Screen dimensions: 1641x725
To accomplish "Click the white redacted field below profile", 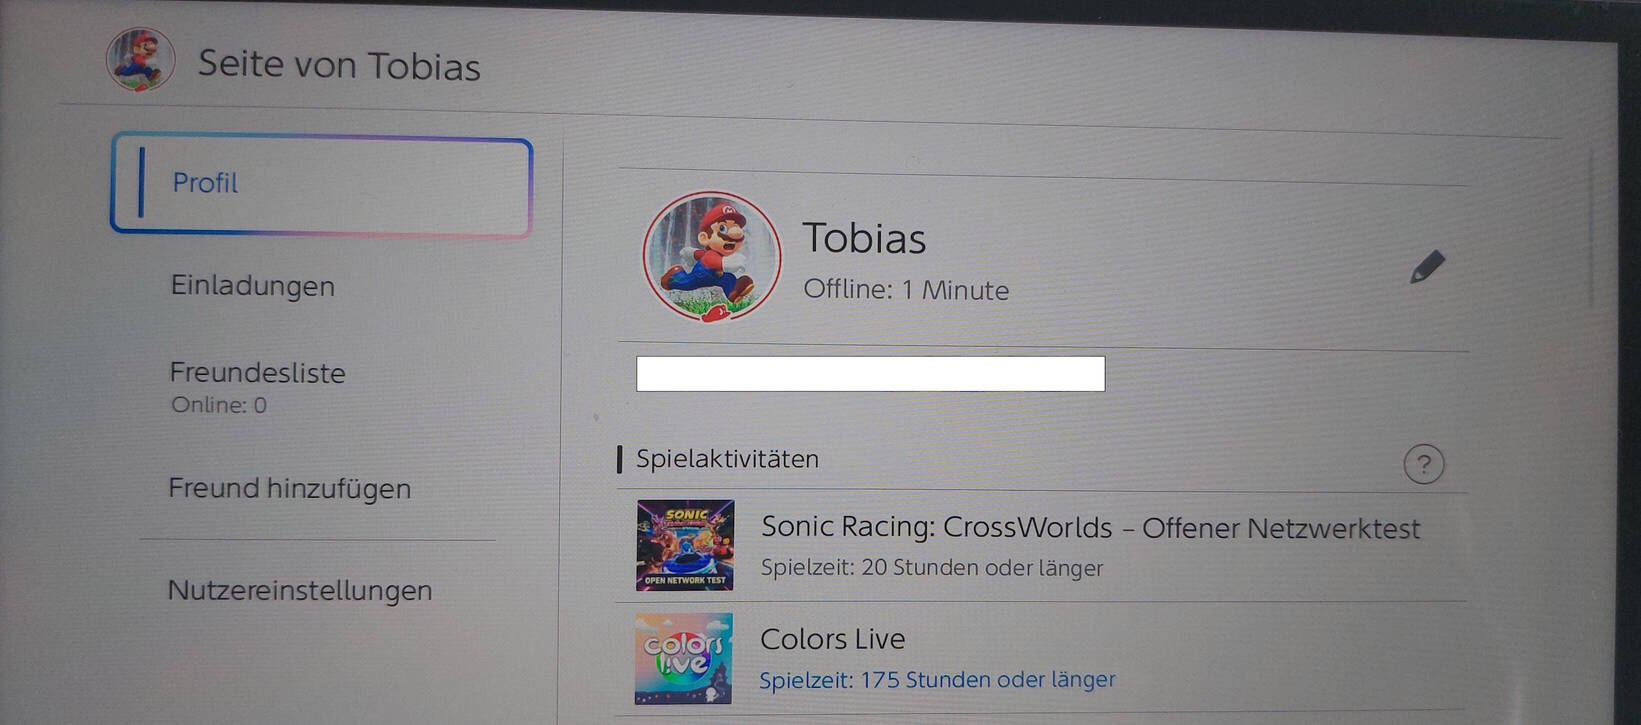I will (x=870, y=374).
